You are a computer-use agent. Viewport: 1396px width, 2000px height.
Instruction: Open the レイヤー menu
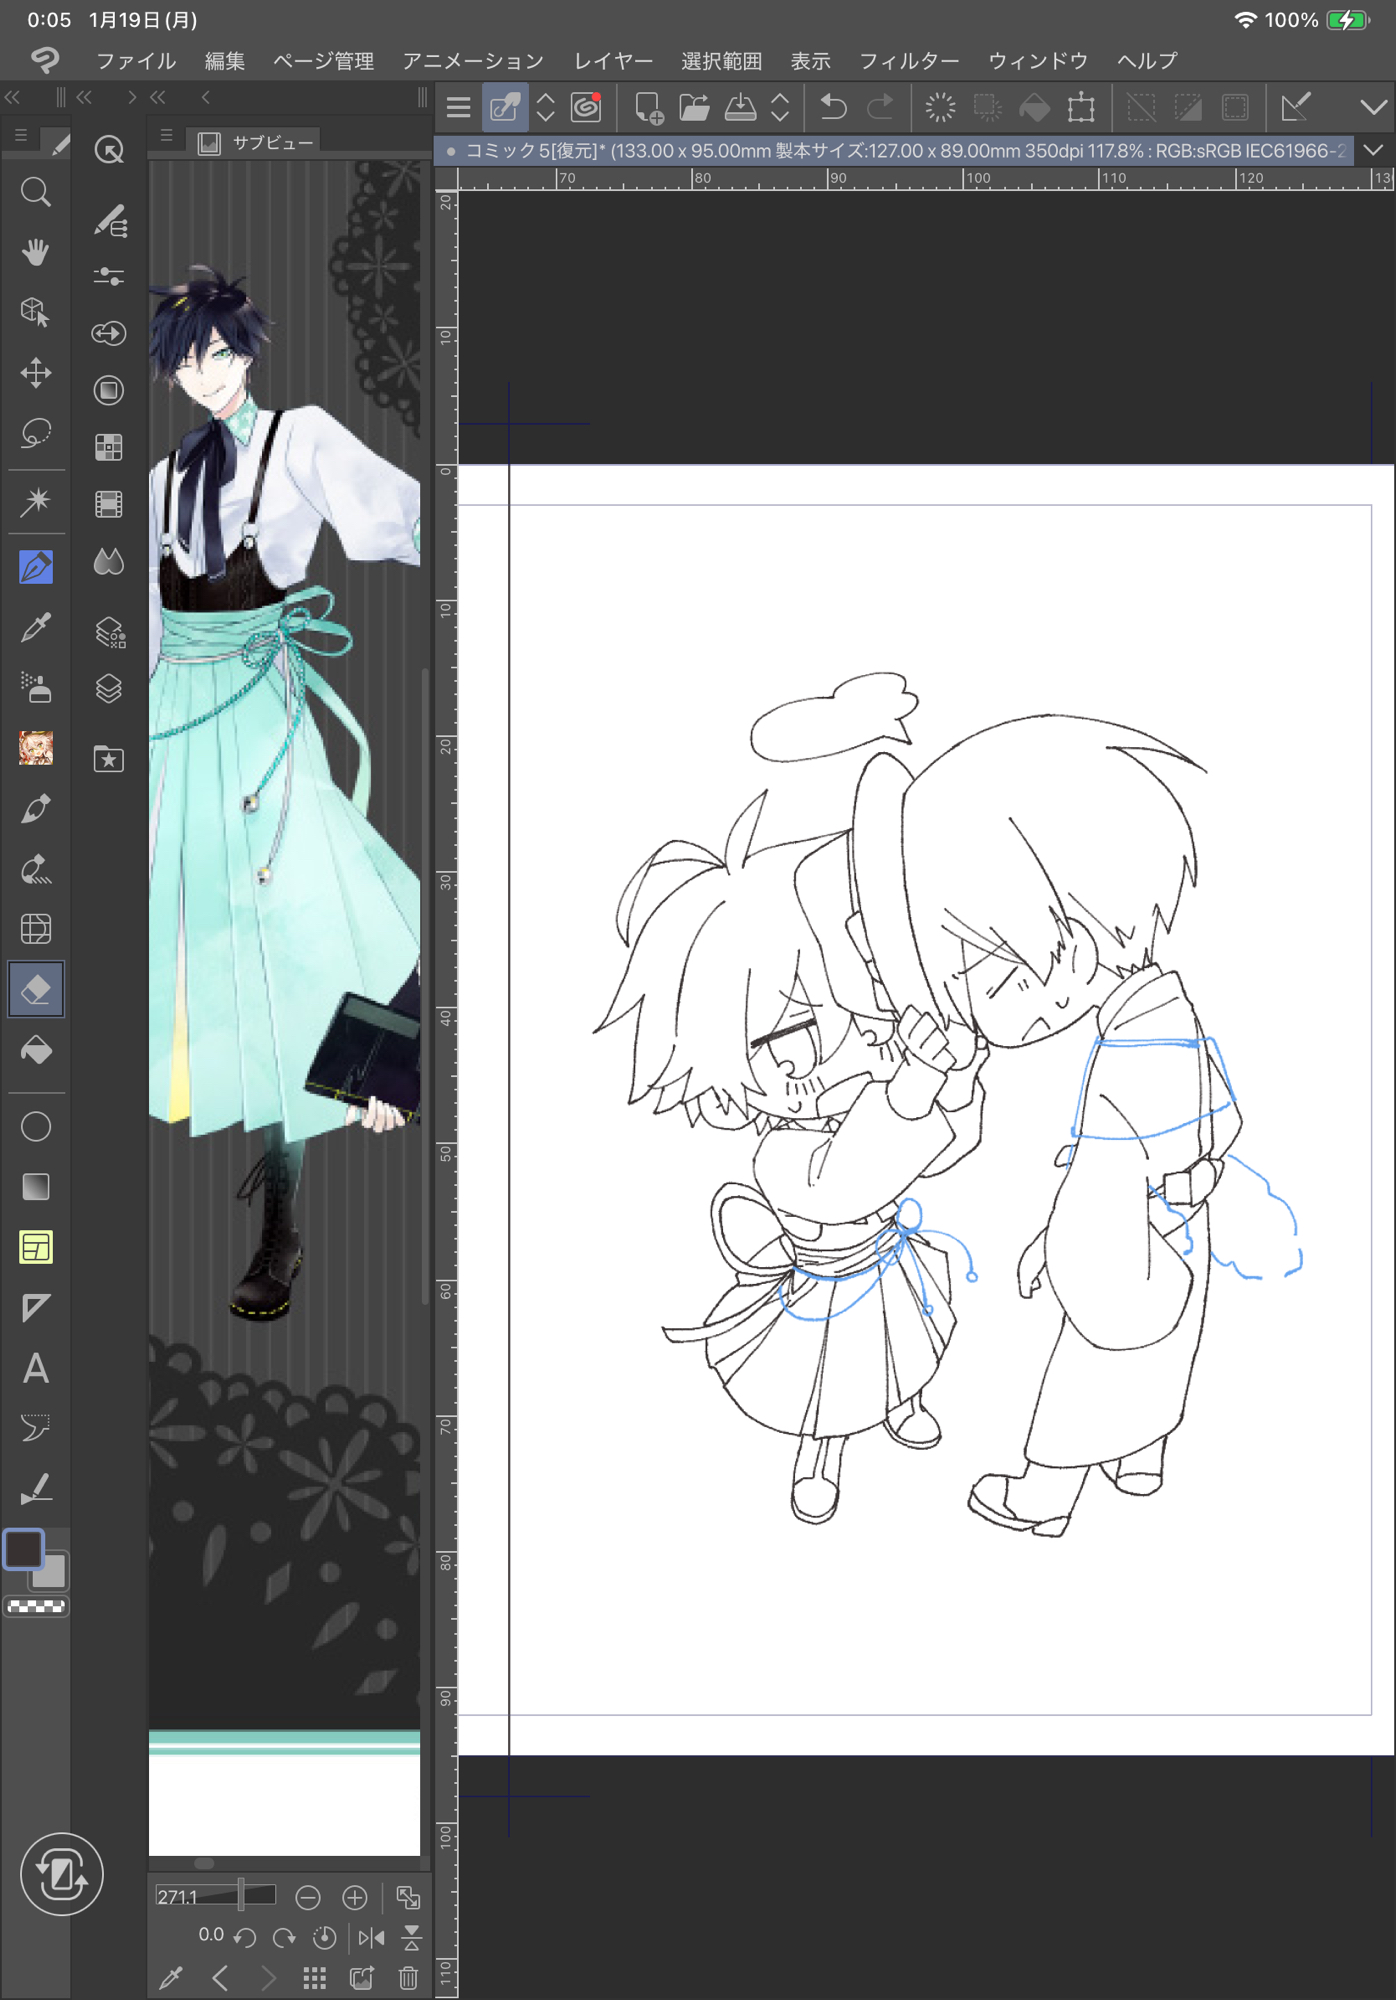pos(612,61)
